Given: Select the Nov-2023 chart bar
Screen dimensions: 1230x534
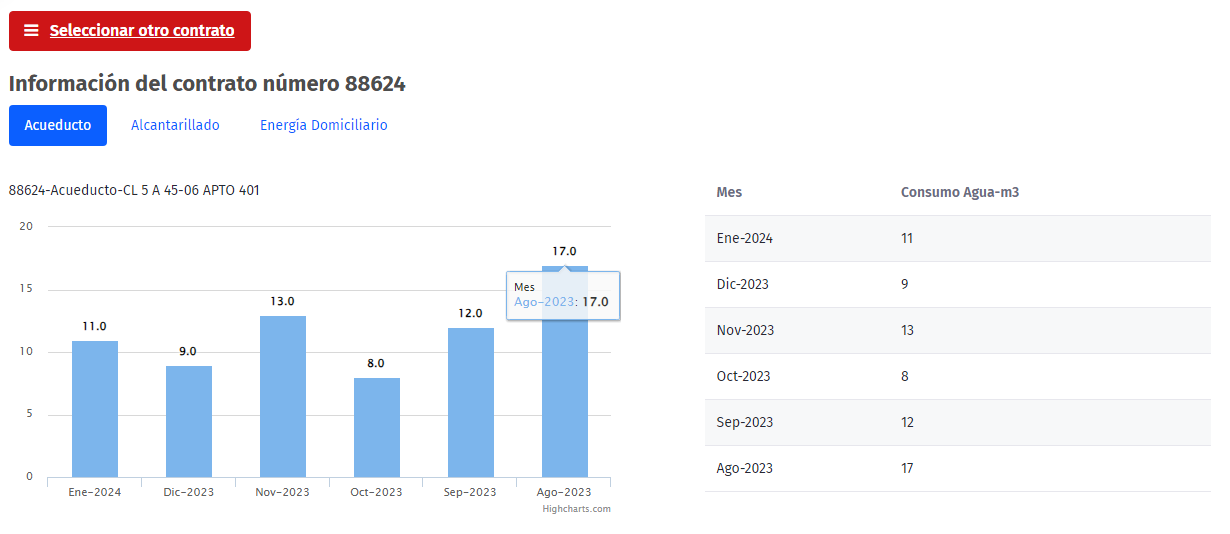Looking at the screenshot, I should coord(283,397).
